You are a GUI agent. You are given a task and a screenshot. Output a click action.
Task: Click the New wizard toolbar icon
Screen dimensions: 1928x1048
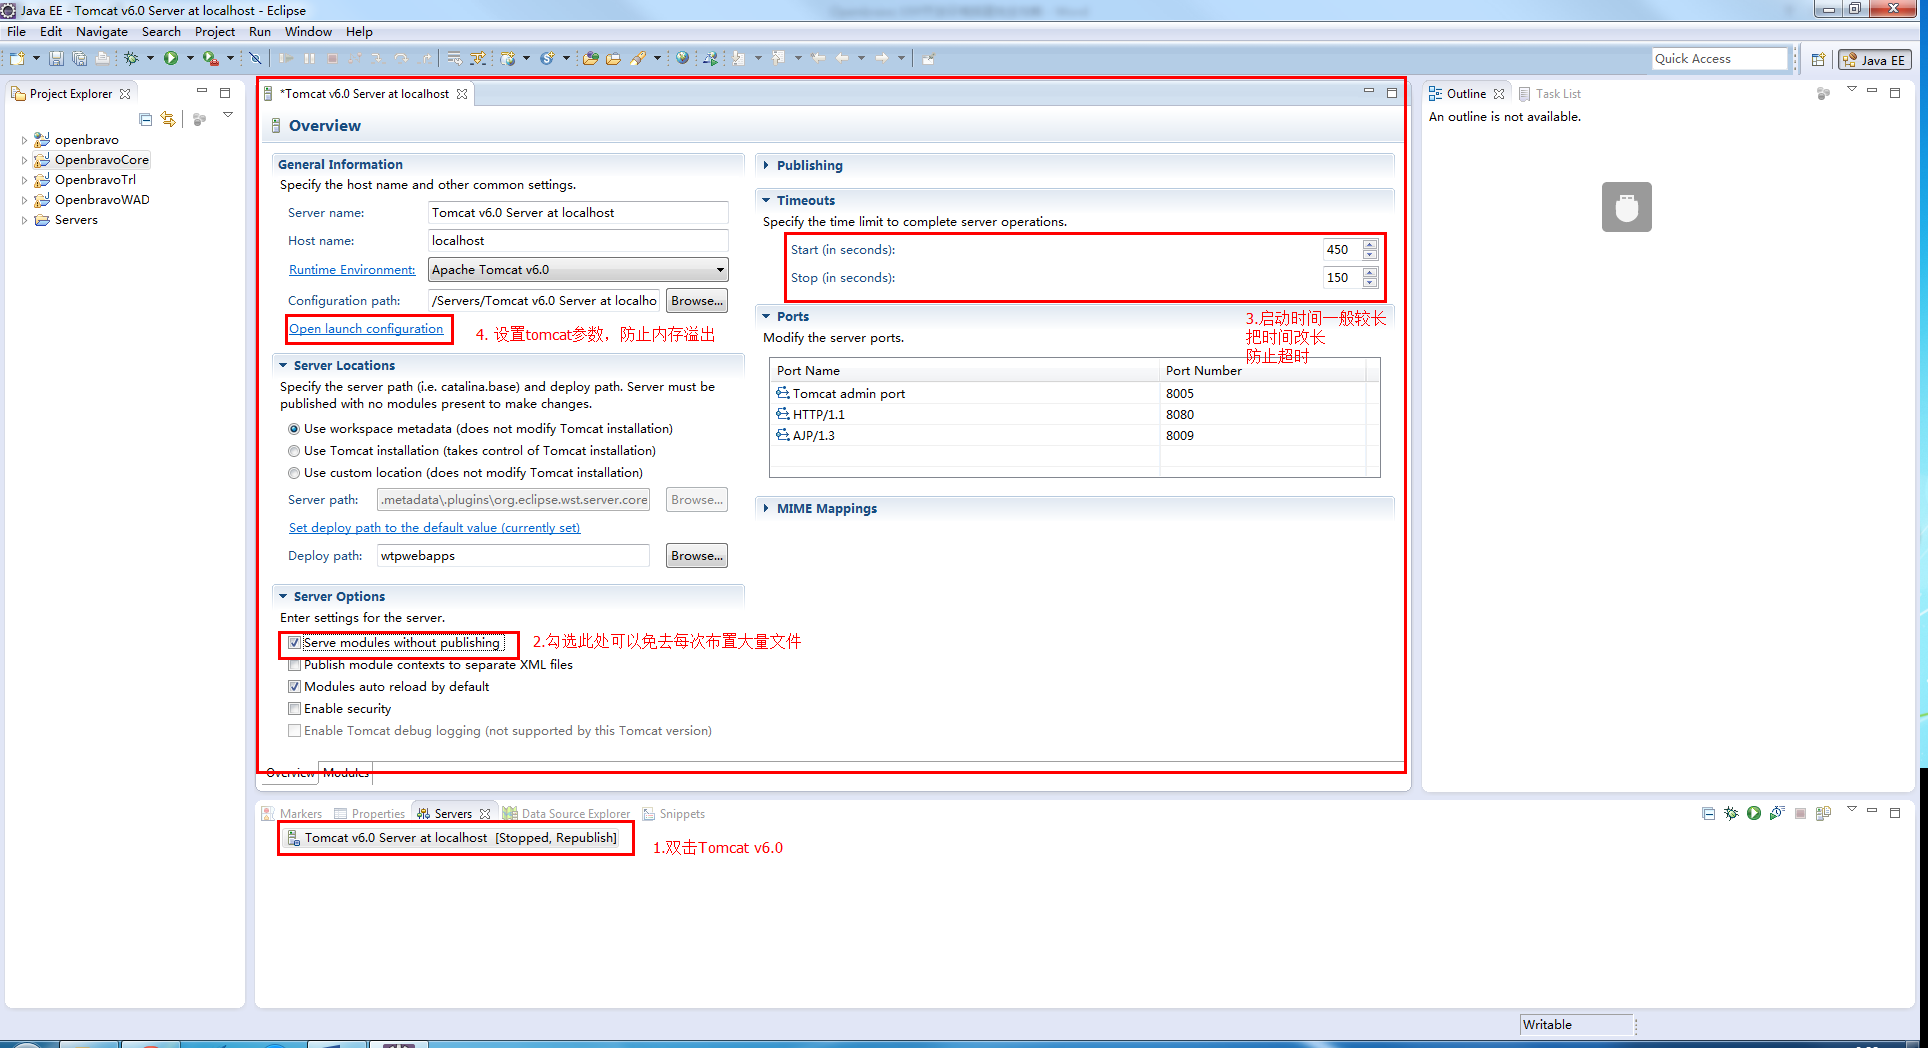(17, 58)
